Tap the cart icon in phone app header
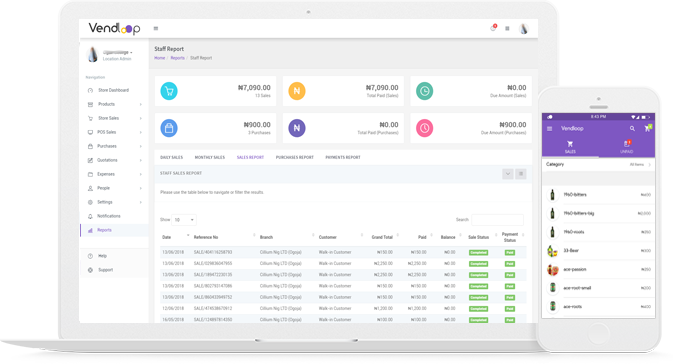Viewport: 673px width, 364px height. 647,128
